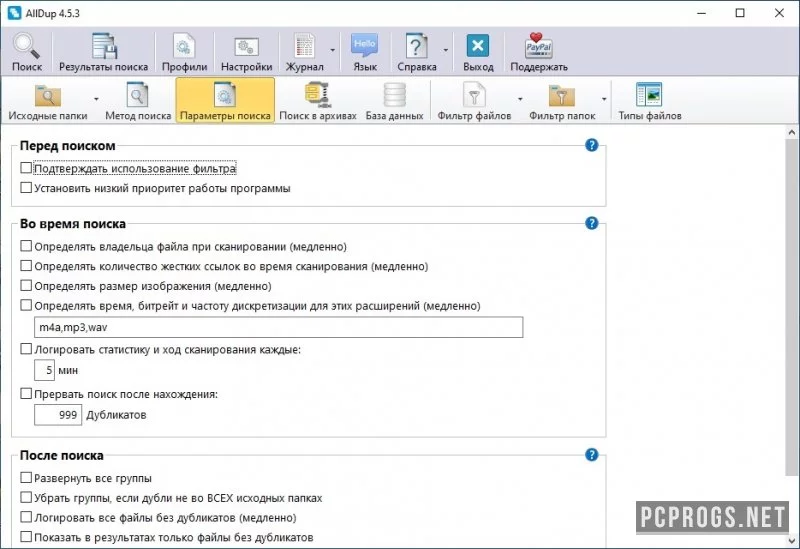800x549 pixels.
Task: Open Типы файлов section
Action: click(649, 101)
